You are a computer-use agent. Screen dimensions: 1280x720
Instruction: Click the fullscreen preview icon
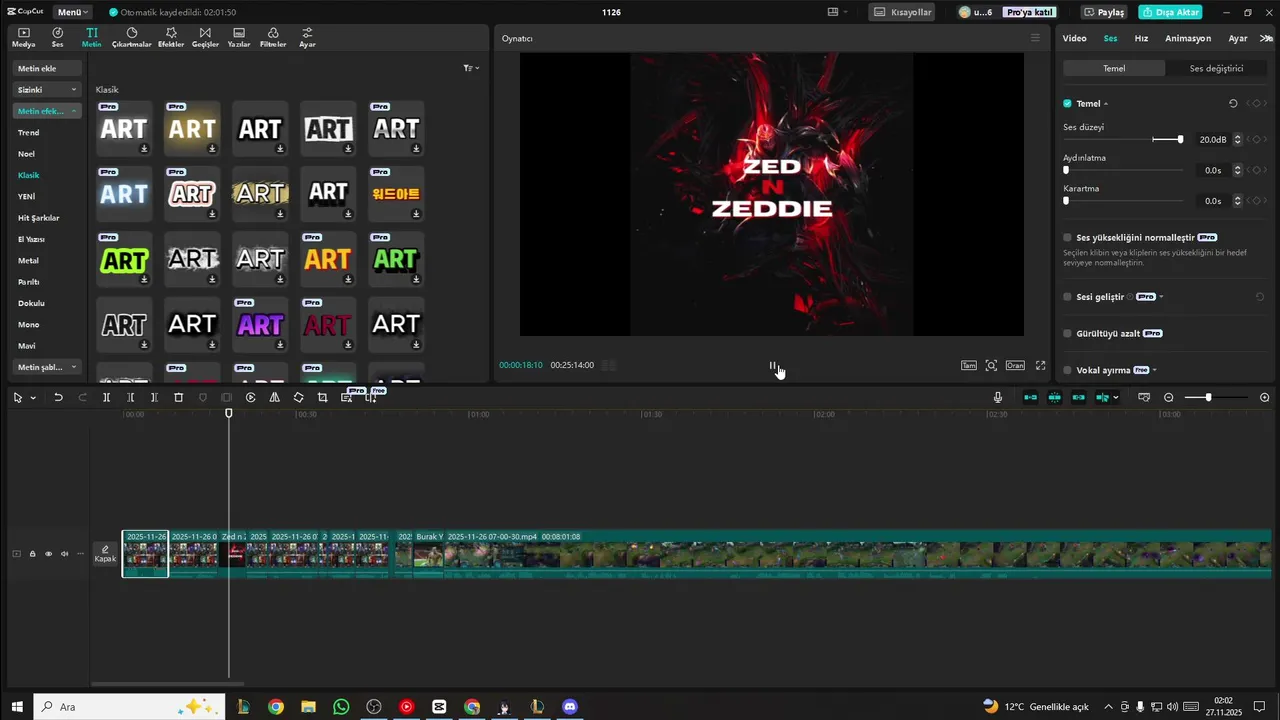pyautogui.click(x=1040, y=365)
